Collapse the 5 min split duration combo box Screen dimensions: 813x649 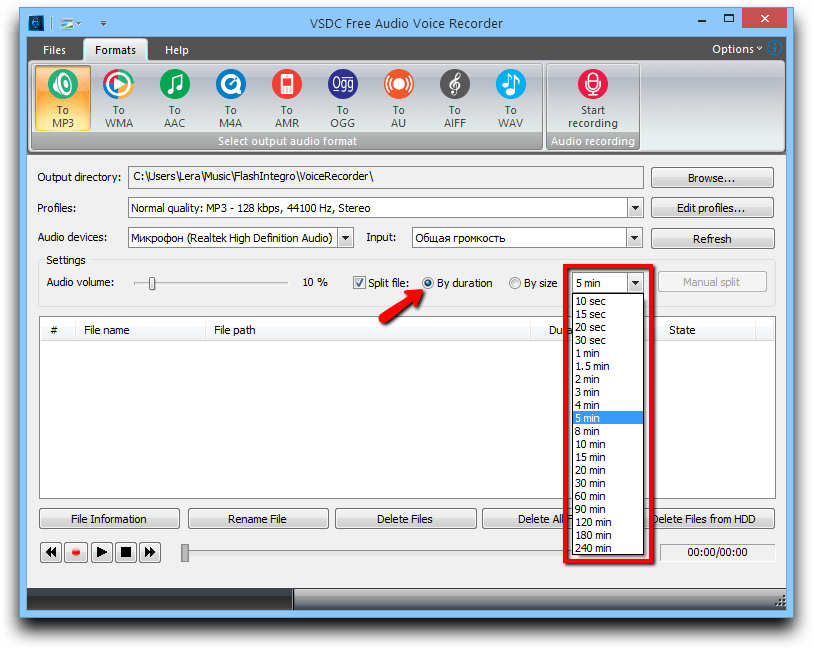tap(635, 283)
